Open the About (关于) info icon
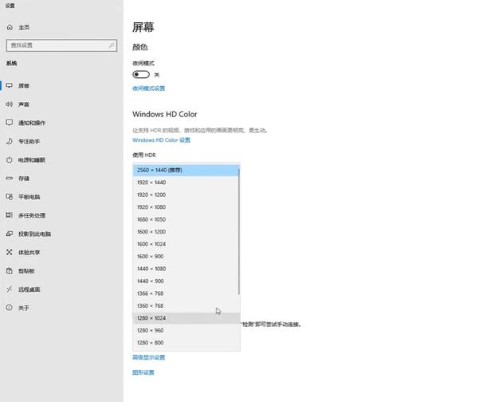This screenshot has height=402, width=500. coord(9,308)
